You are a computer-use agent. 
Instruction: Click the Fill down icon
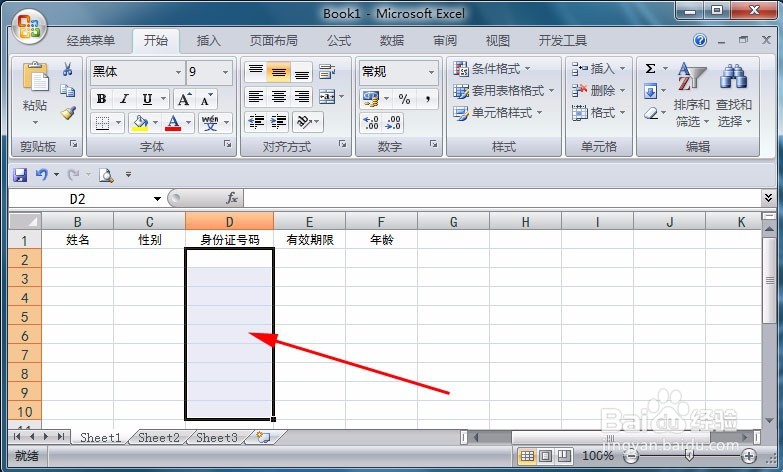tap(650, 91)
